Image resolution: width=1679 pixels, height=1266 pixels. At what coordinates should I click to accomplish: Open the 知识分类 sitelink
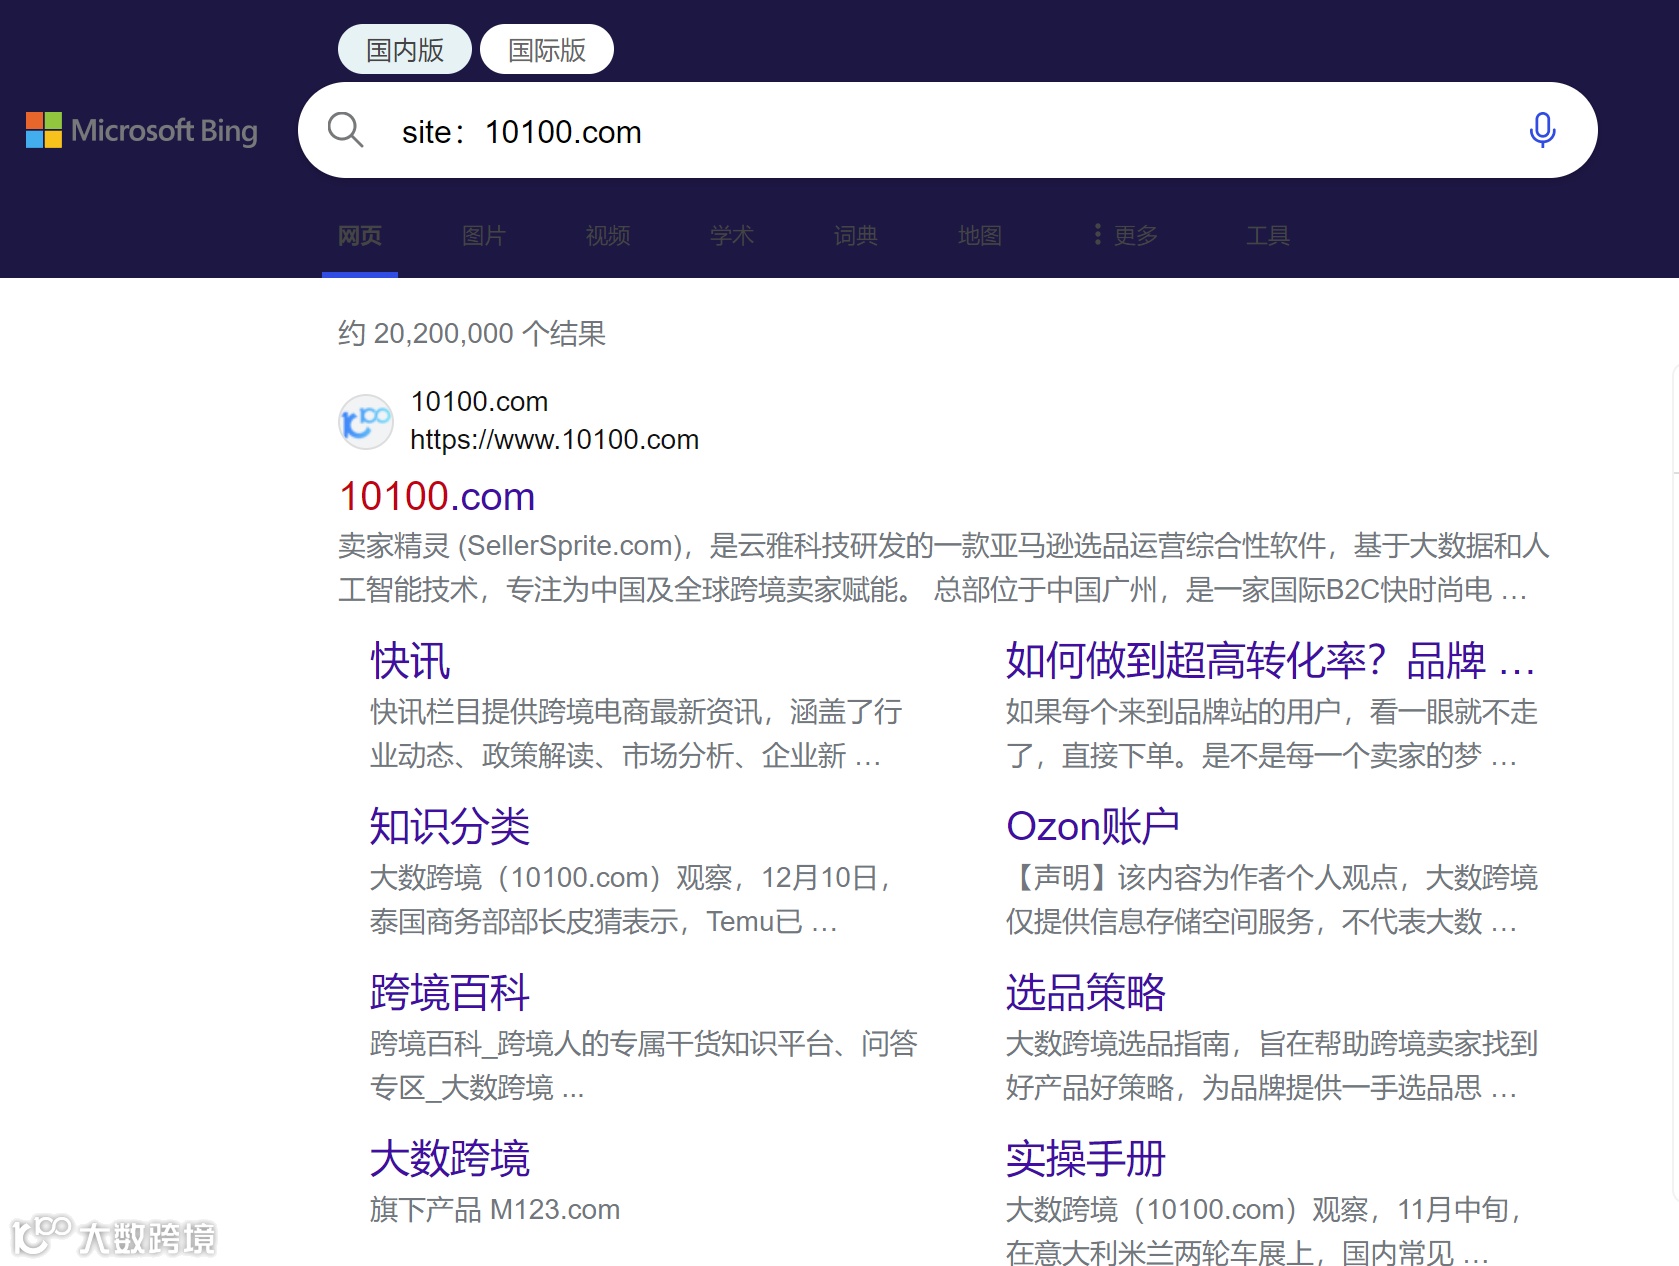[x=450, y=827]
